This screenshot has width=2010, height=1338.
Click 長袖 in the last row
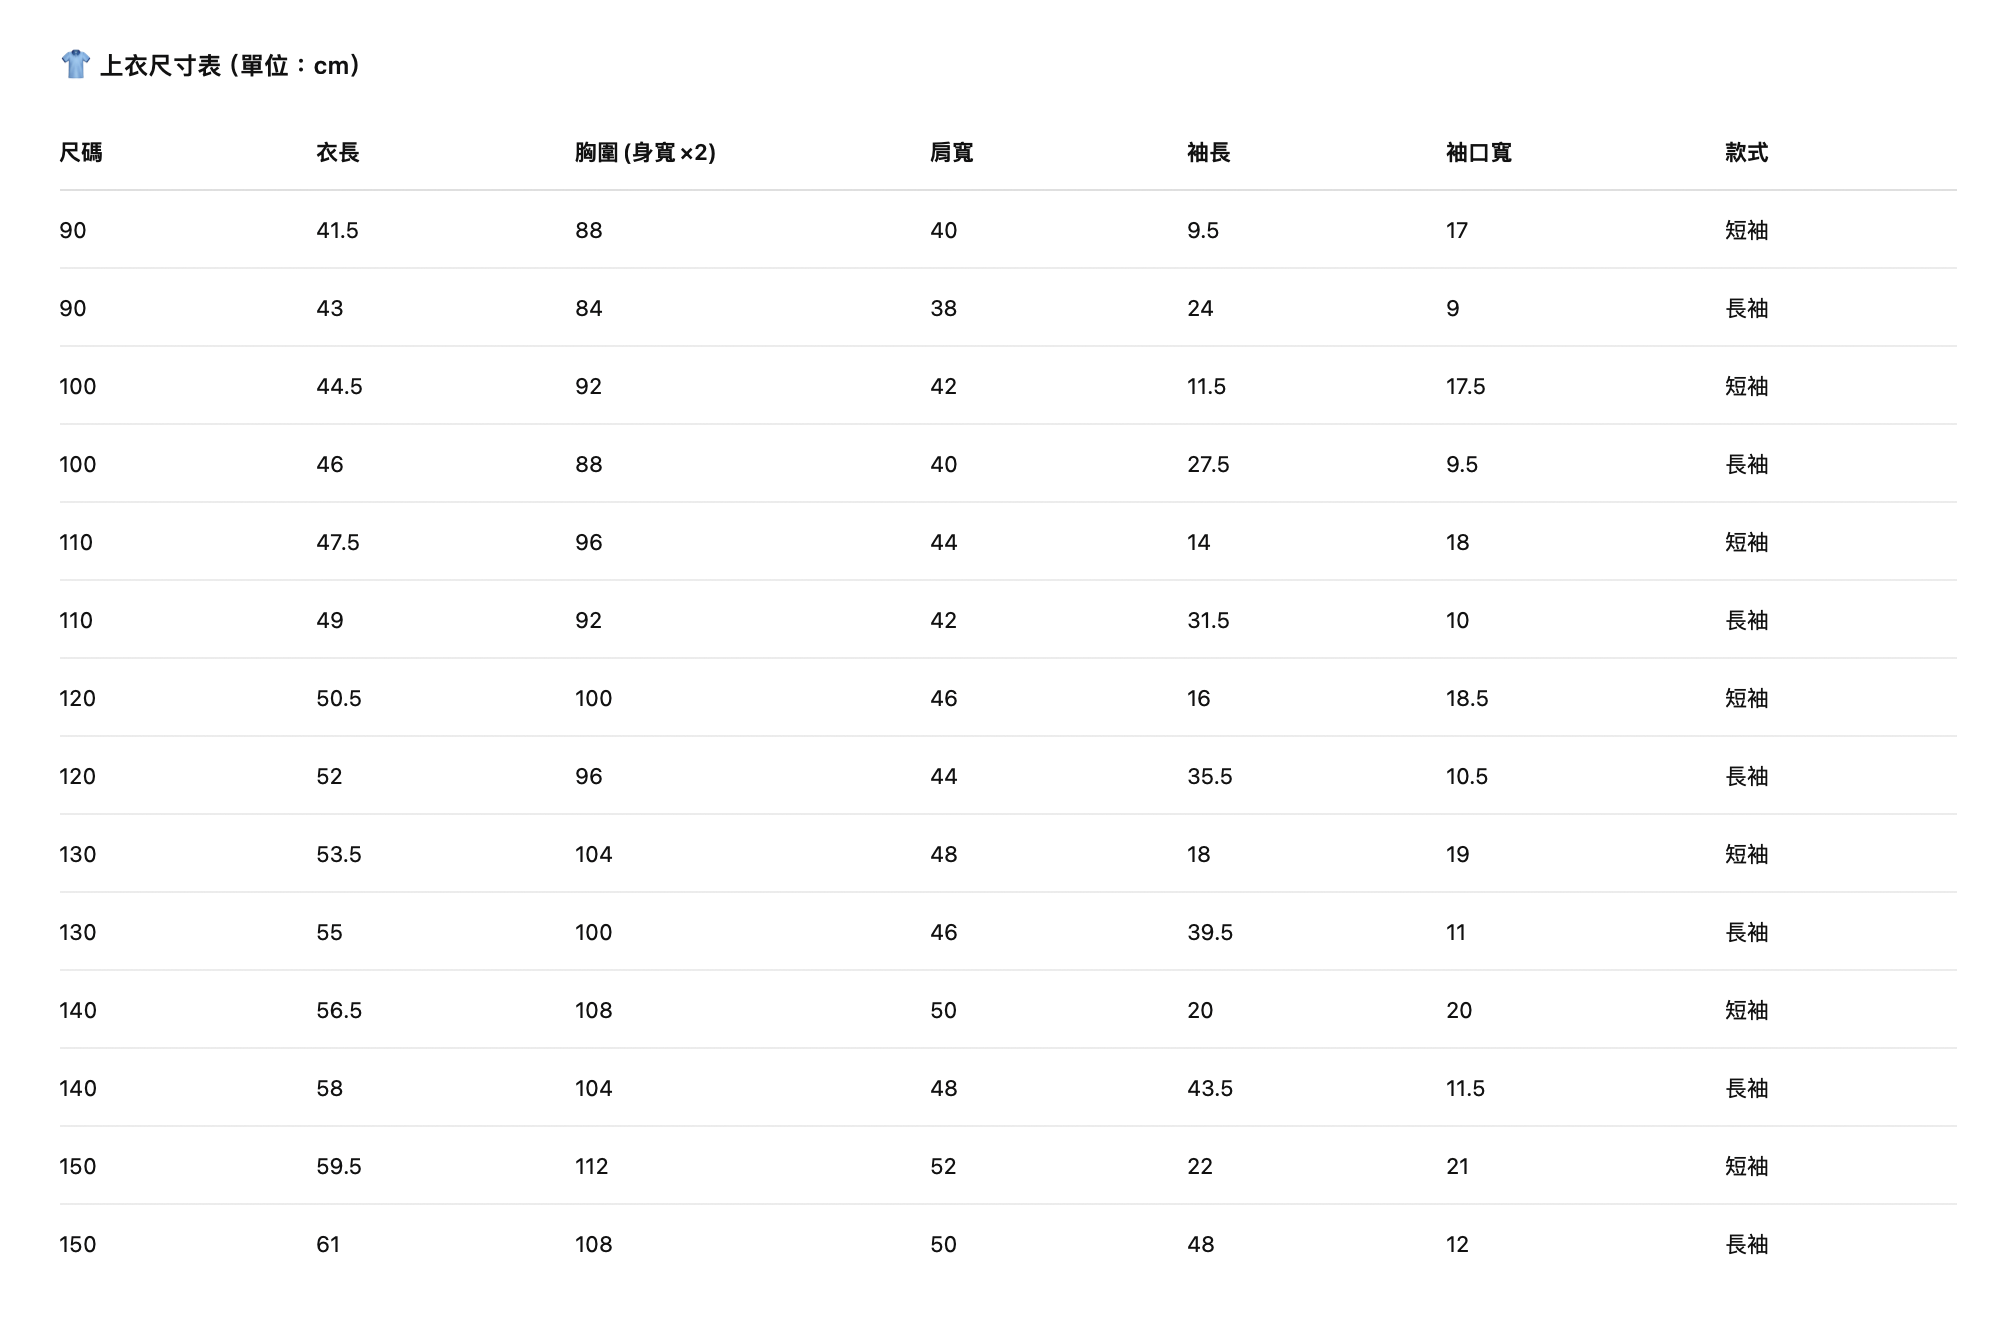[1746, 1245]
